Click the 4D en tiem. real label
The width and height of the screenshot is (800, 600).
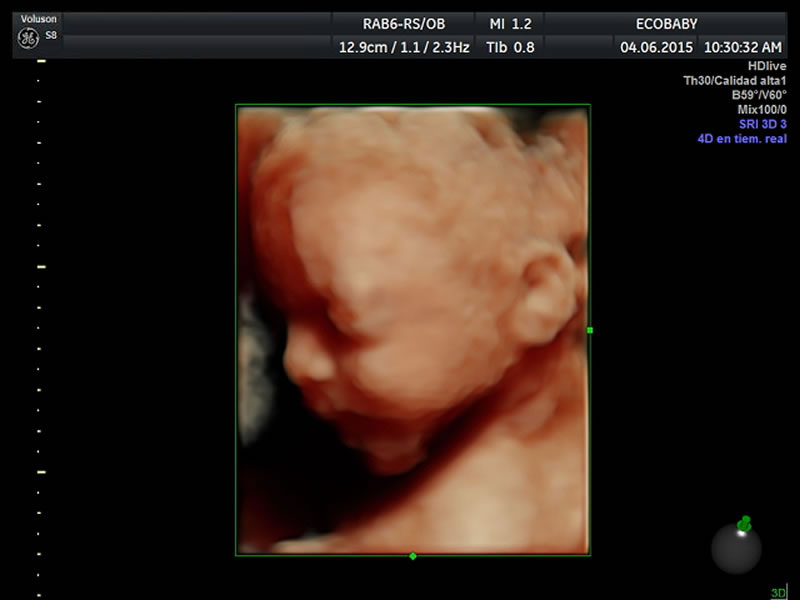[x=741, y=138]
